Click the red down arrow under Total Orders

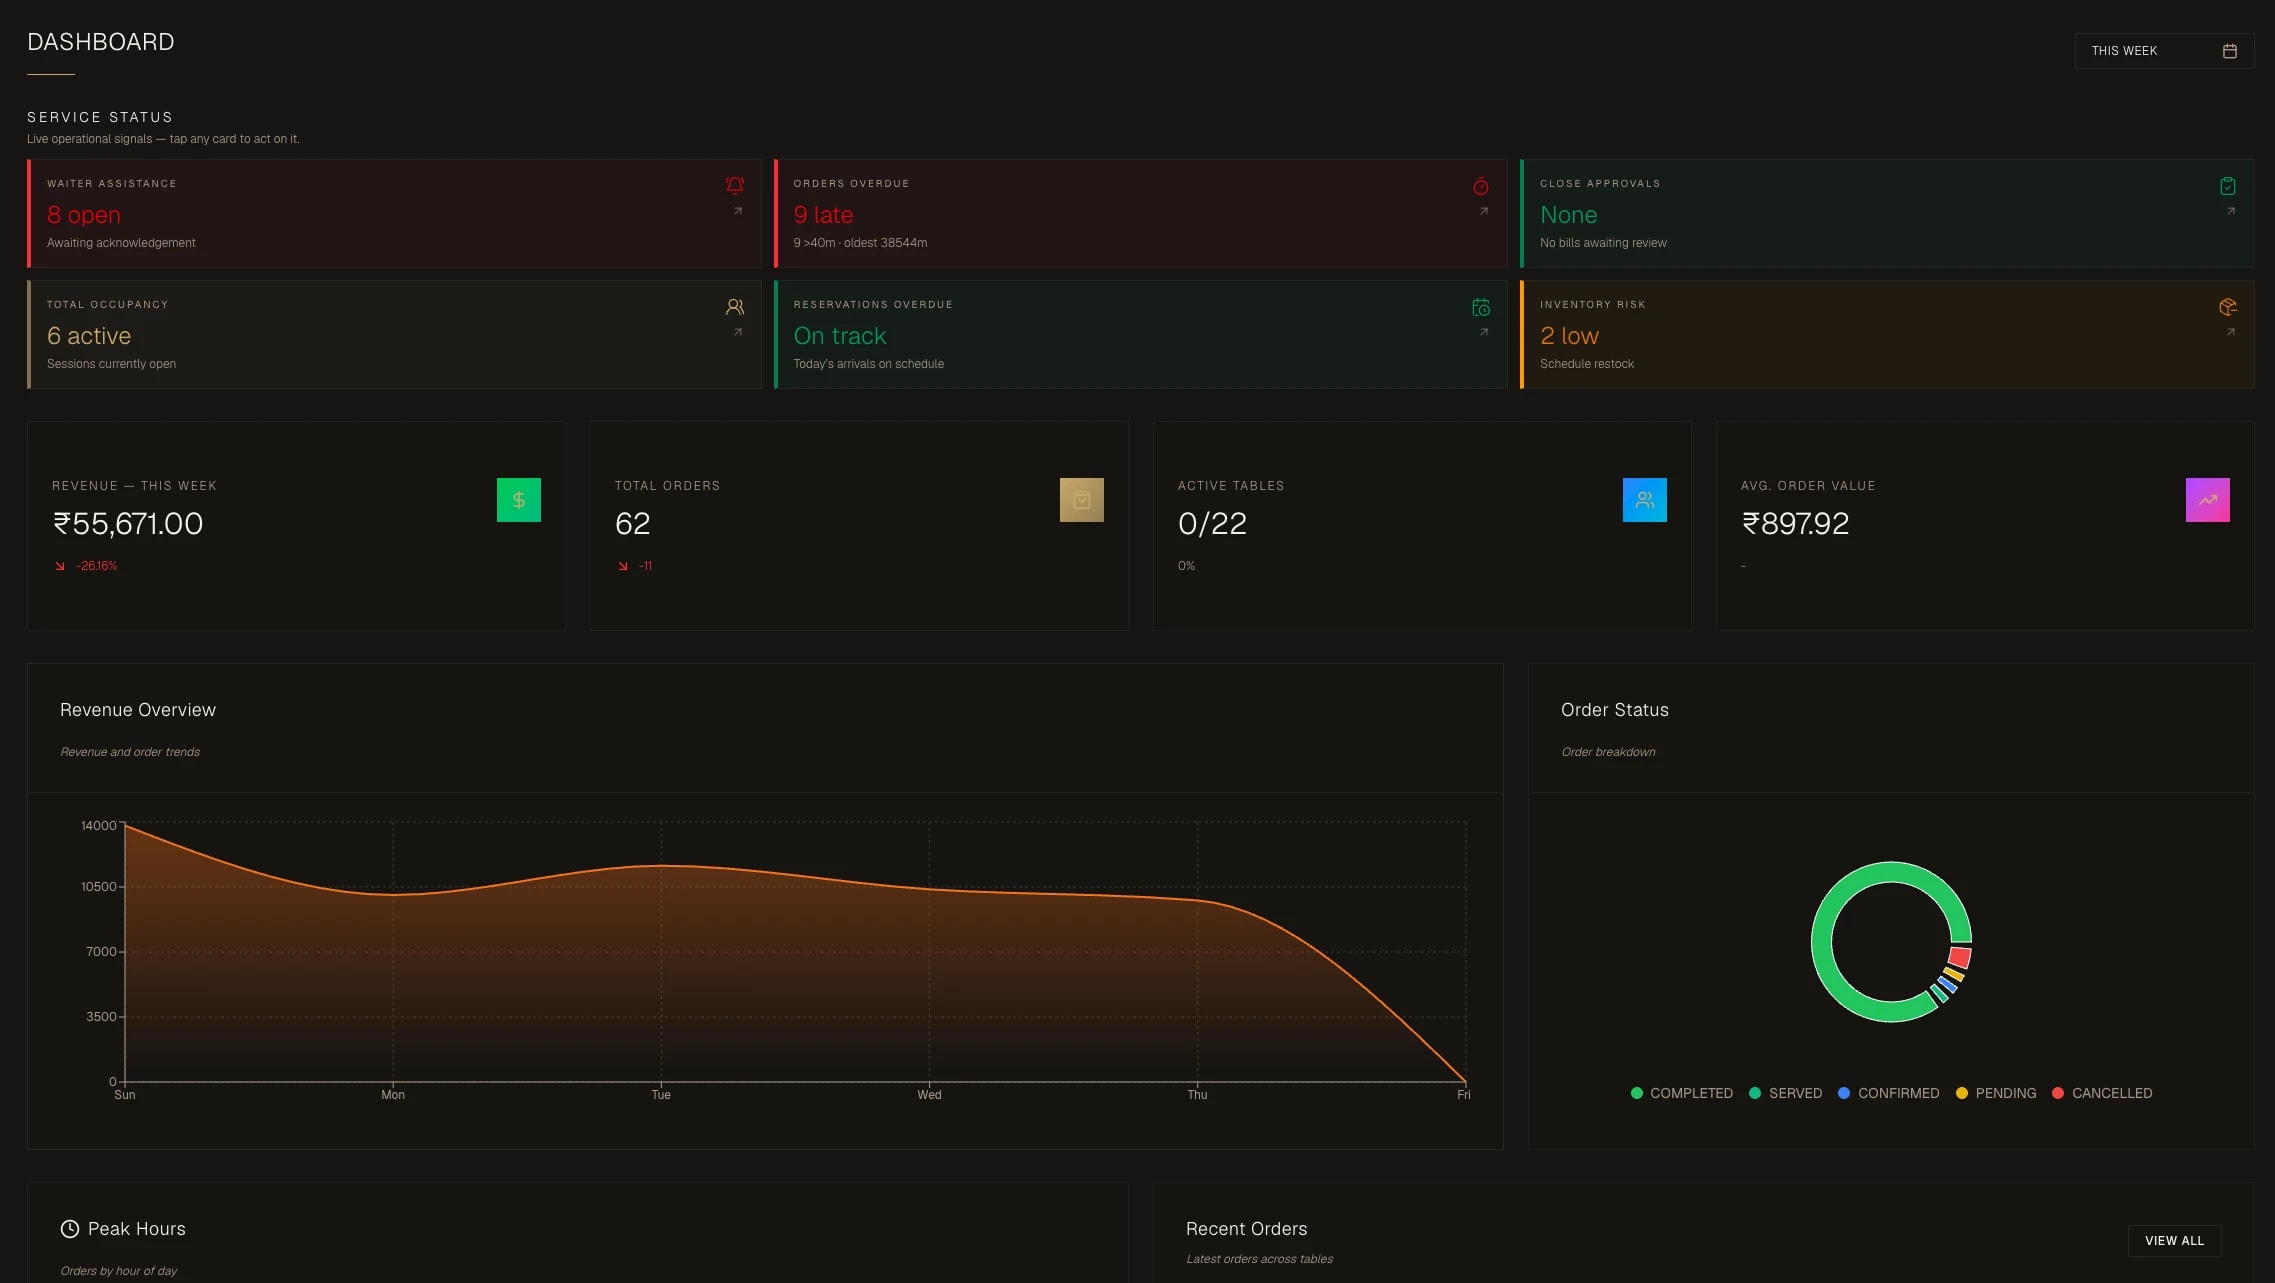pos(623,566)
